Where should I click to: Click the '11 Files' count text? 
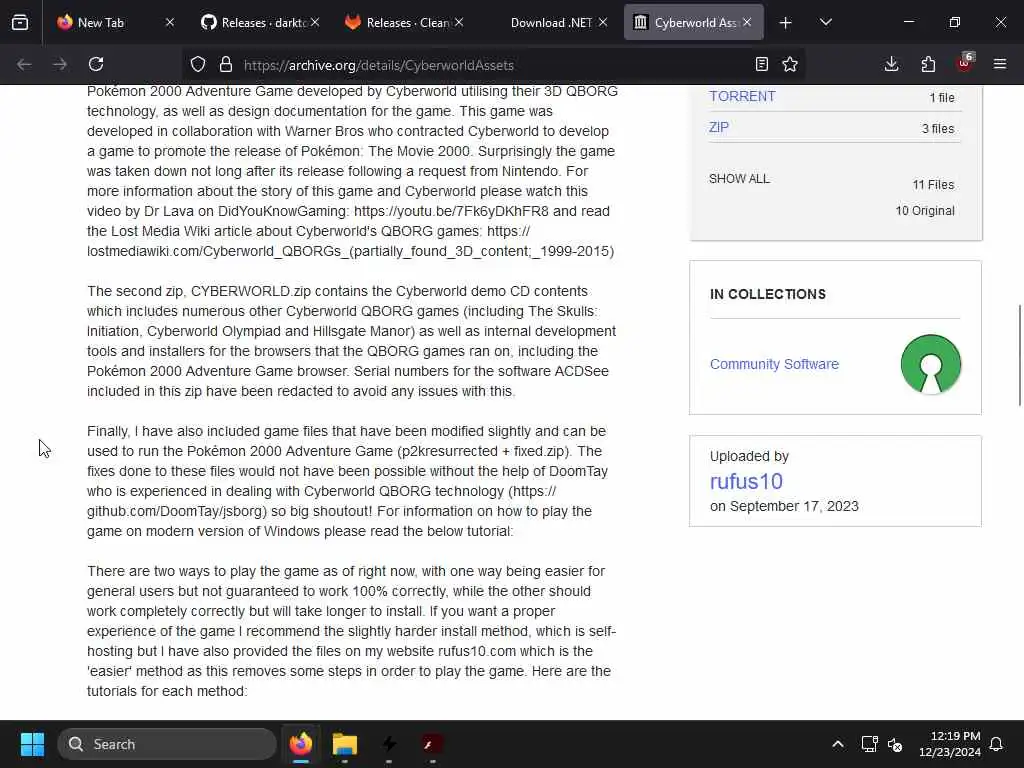click(x=933, y=185)
